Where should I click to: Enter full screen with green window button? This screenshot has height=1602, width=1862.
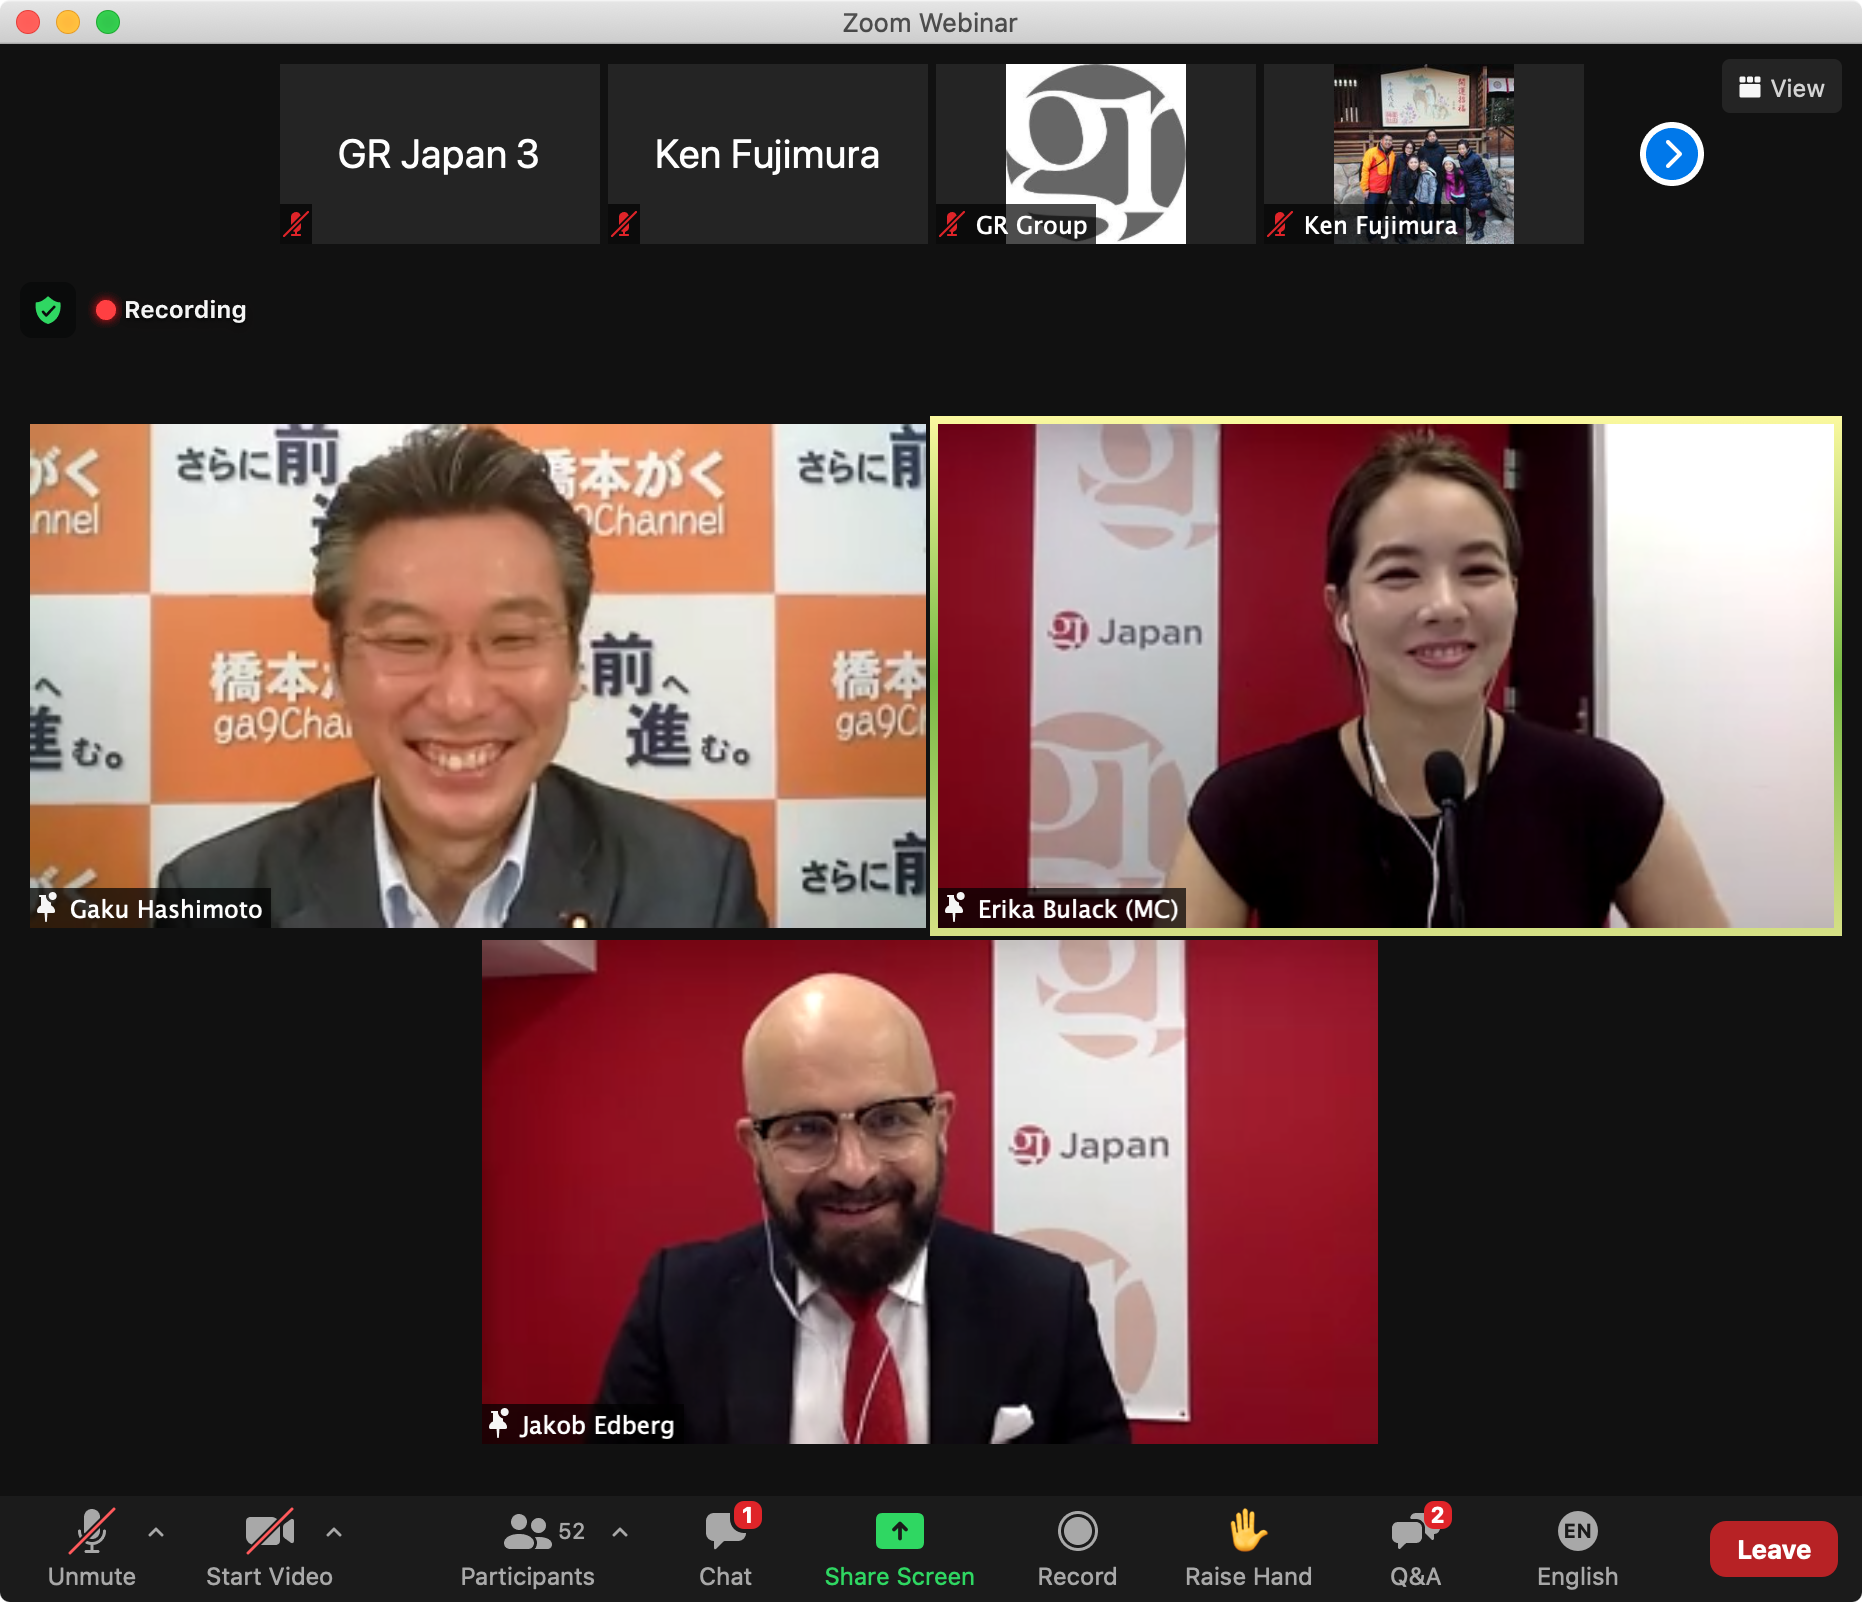tap(108, 22)
